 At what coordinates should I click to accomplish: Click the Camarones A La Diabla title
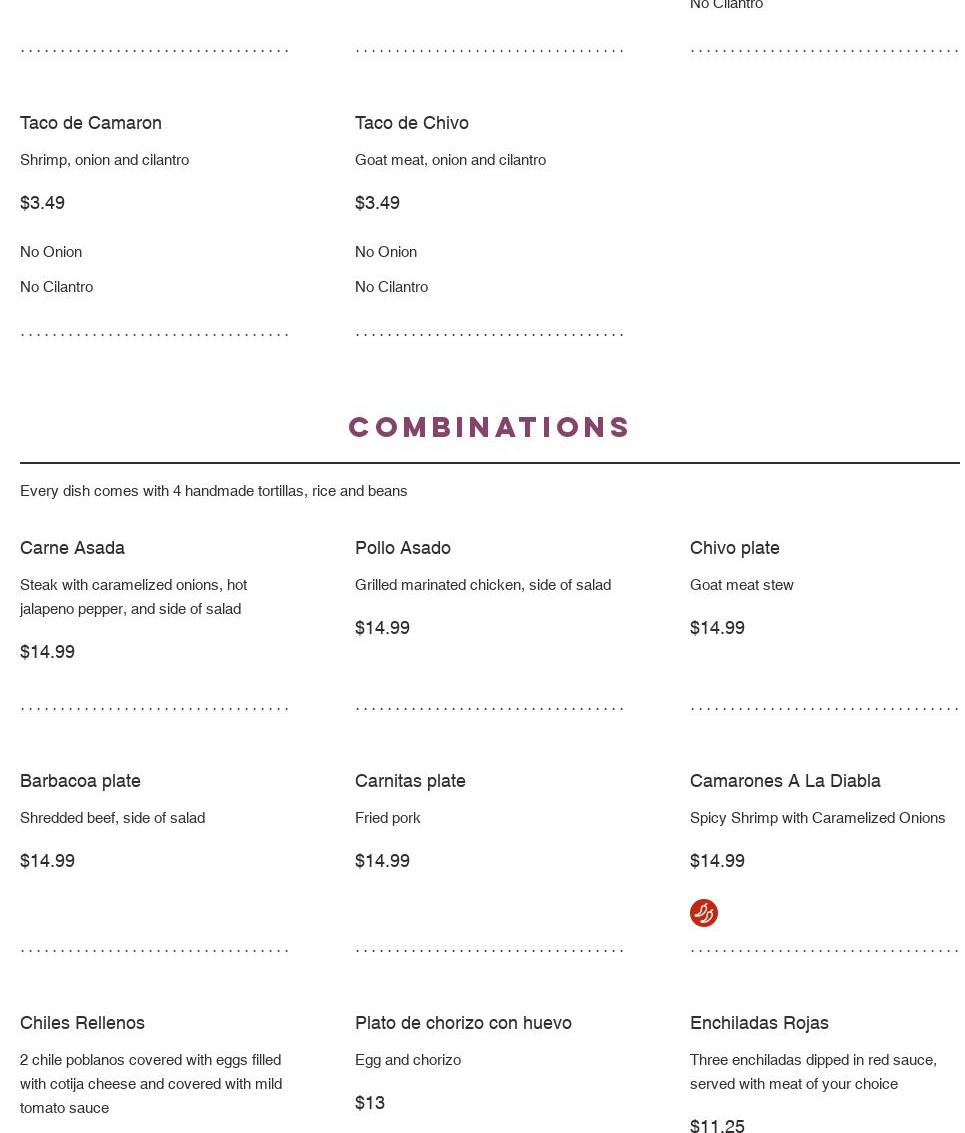785,781
